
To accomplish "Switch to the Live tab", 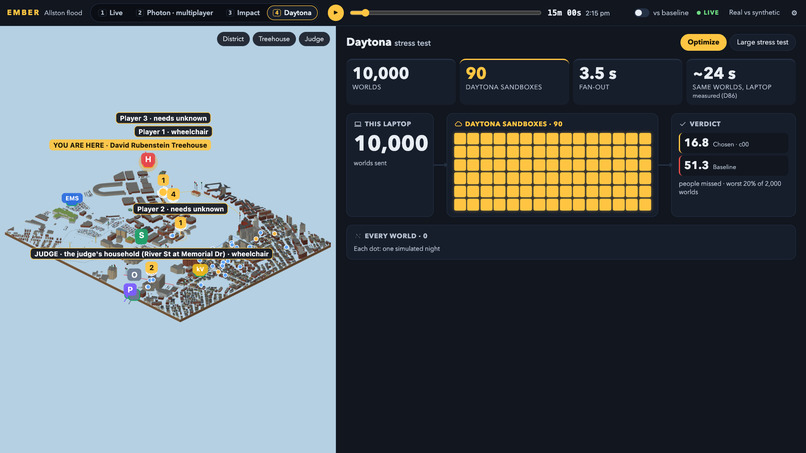I will (111, 13).
